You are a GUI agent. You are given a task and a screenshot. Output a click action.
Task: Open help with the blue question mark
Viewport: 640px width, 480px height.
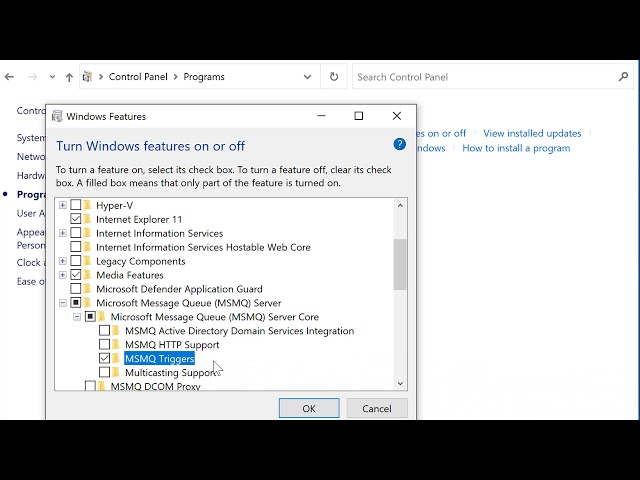click(400, 144)
